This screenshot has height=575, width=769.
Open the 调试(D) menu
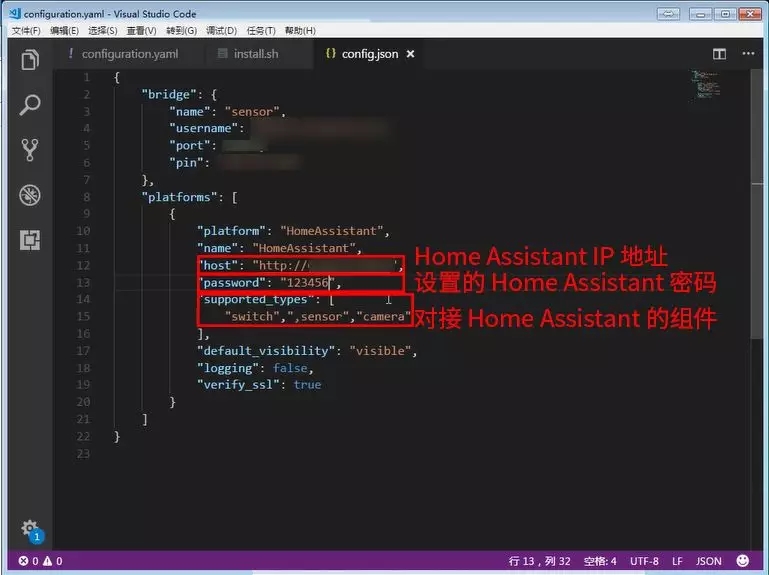tap(221, 30)
